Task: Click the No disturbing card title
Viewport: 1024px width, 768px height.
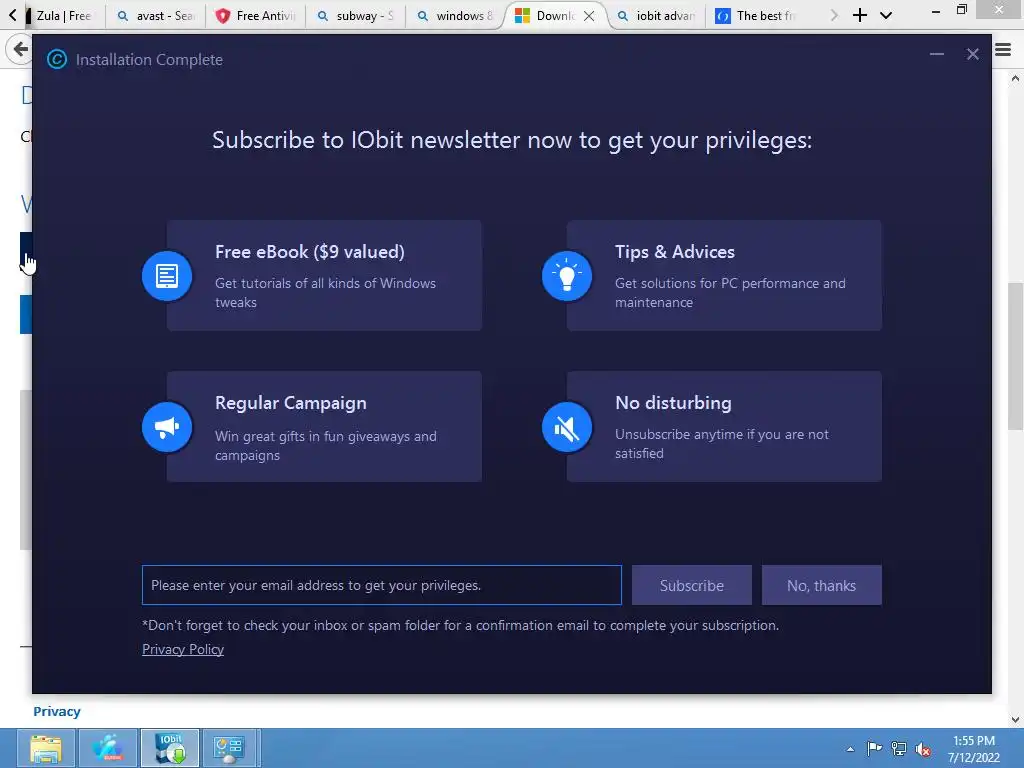Action: (x=673, y=403)
